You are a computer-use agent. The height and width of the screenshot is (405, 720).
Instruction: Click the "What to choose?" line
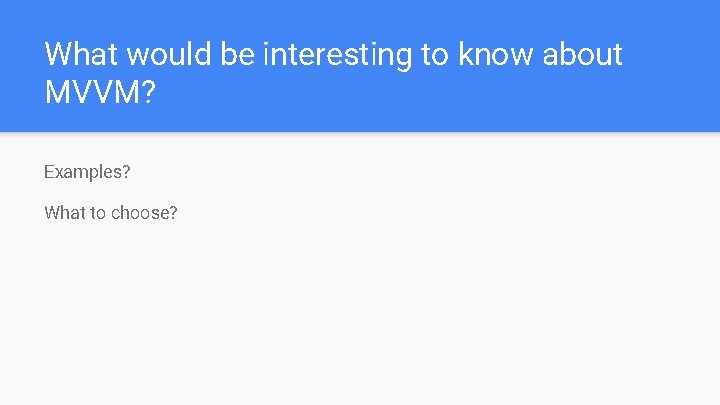[x=110, y=212]
